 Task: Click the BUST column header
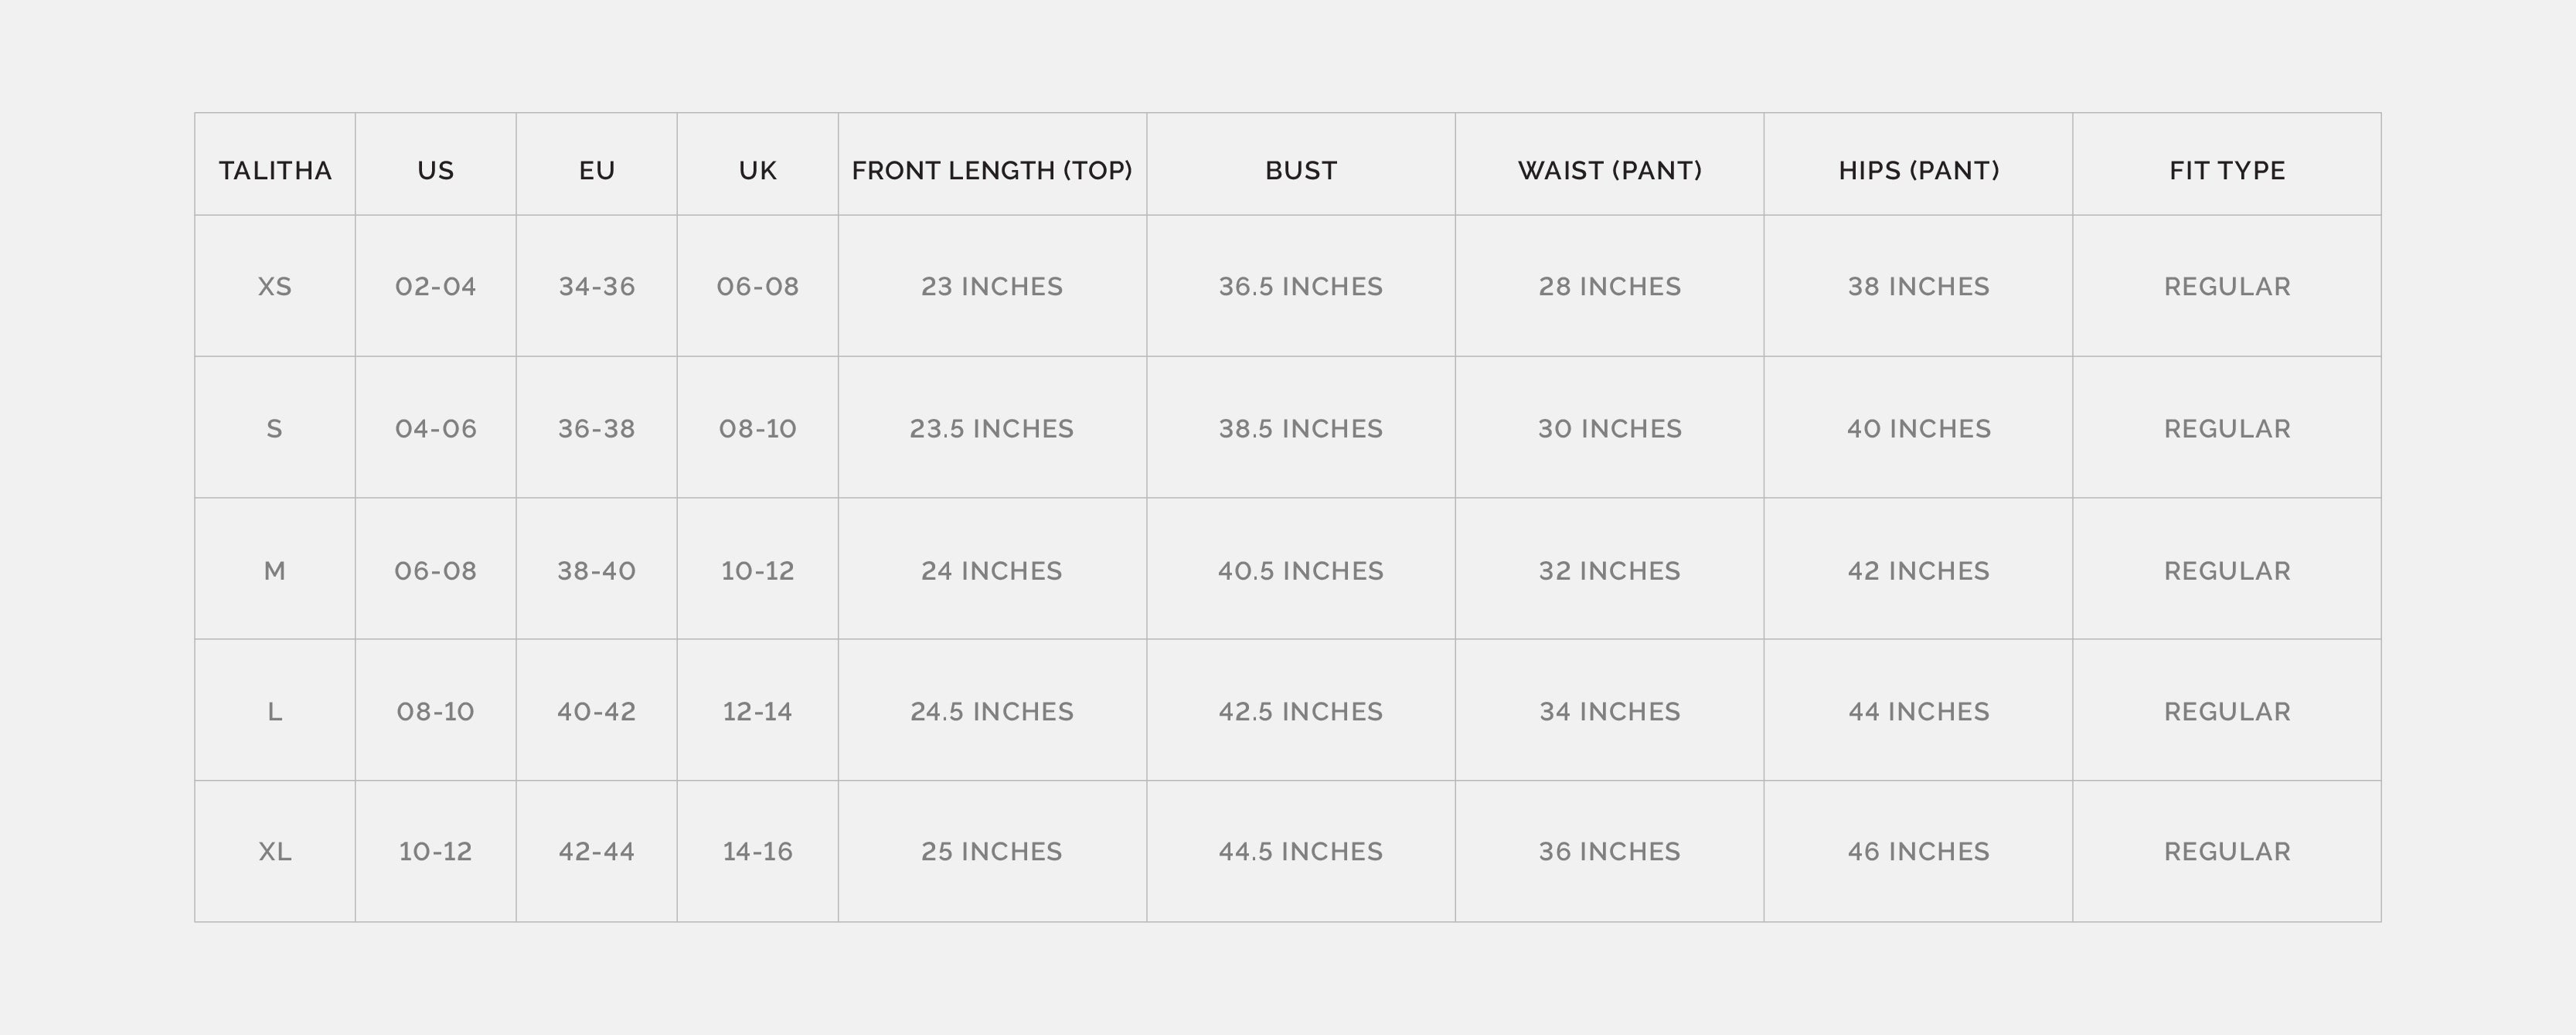[x=1300, y=171]
